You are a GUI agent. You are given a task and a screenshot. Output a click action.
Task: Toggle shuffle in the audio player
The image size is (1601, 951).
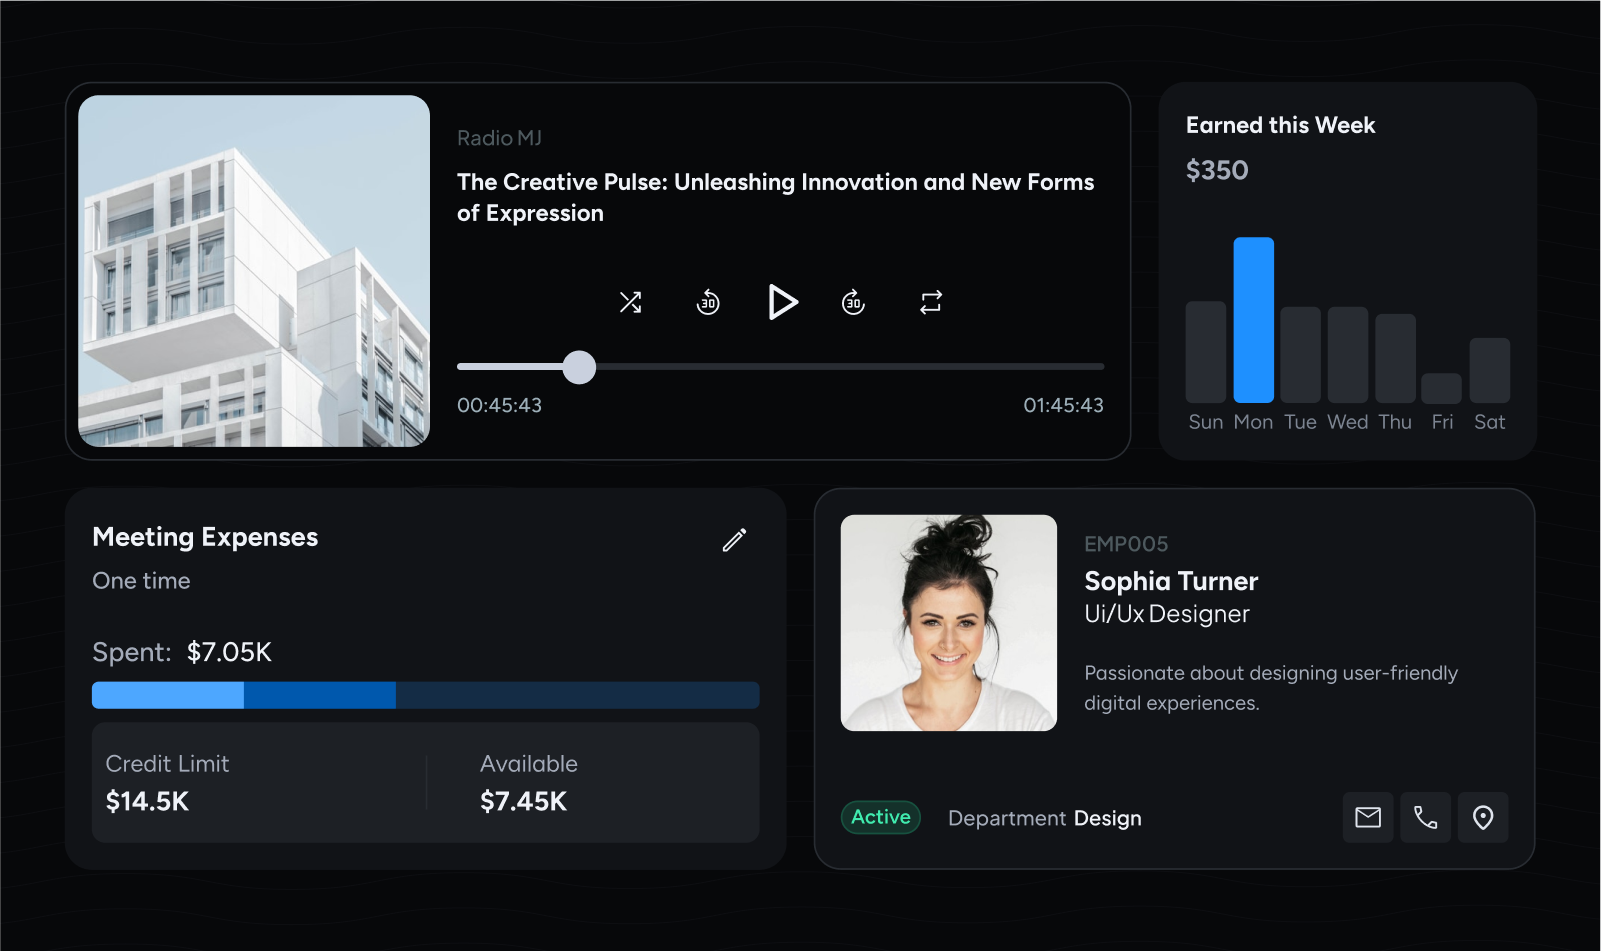[x=630, y=302]
